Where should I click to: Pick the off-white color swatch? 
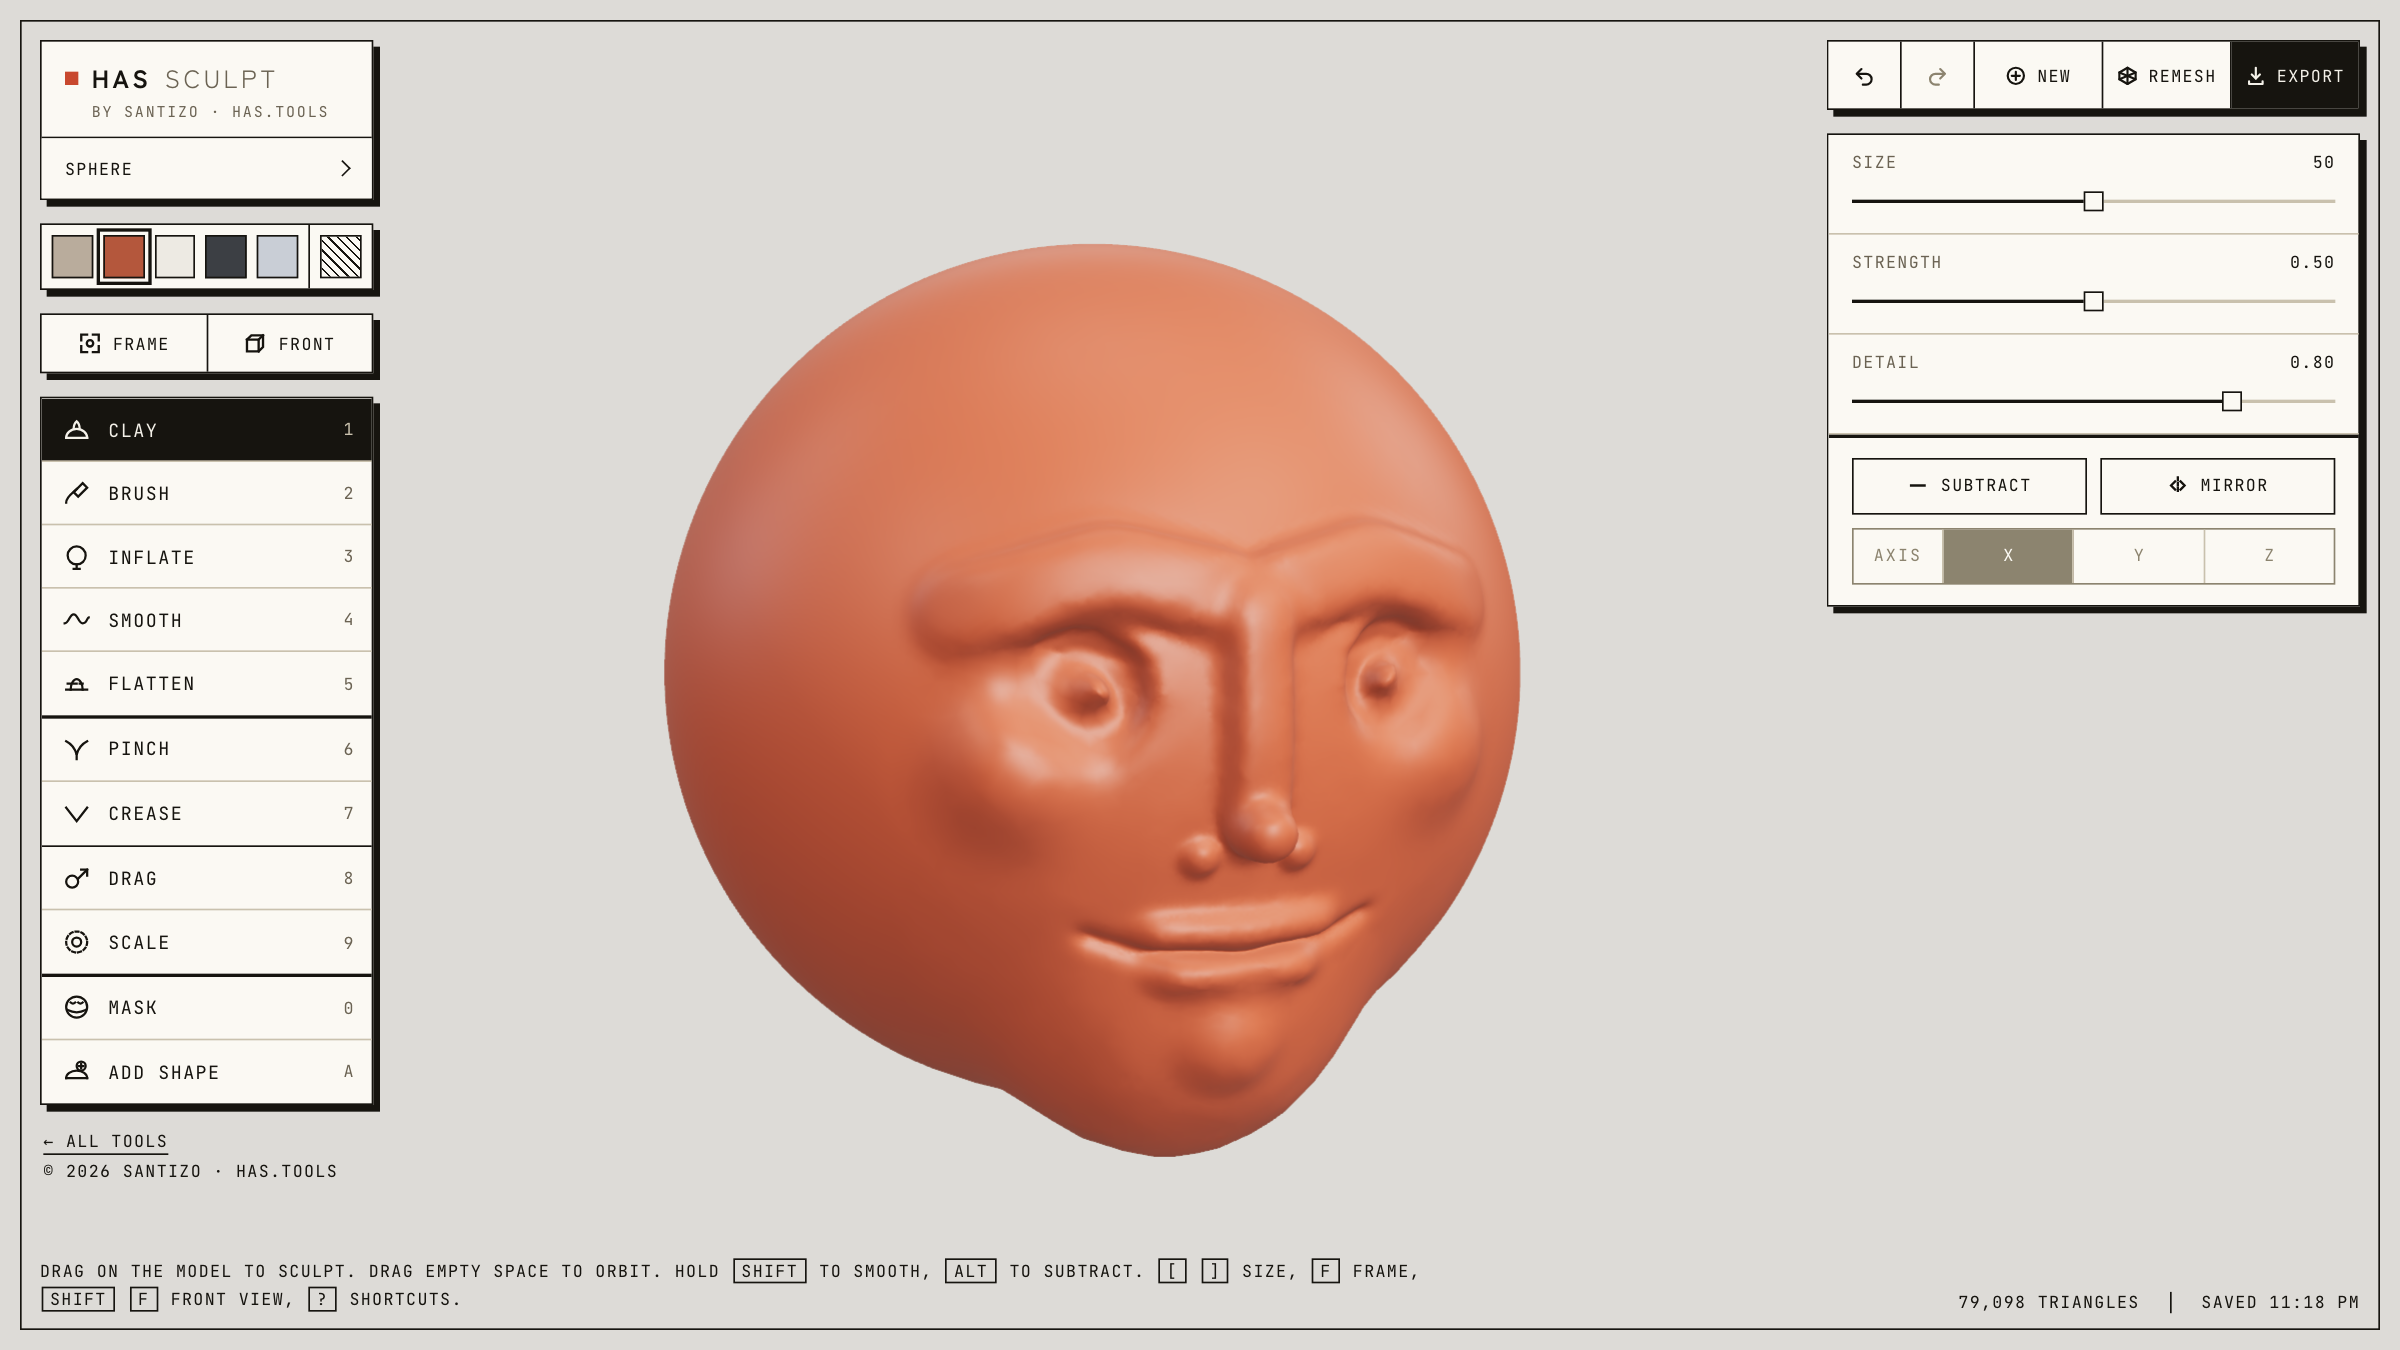175,257
